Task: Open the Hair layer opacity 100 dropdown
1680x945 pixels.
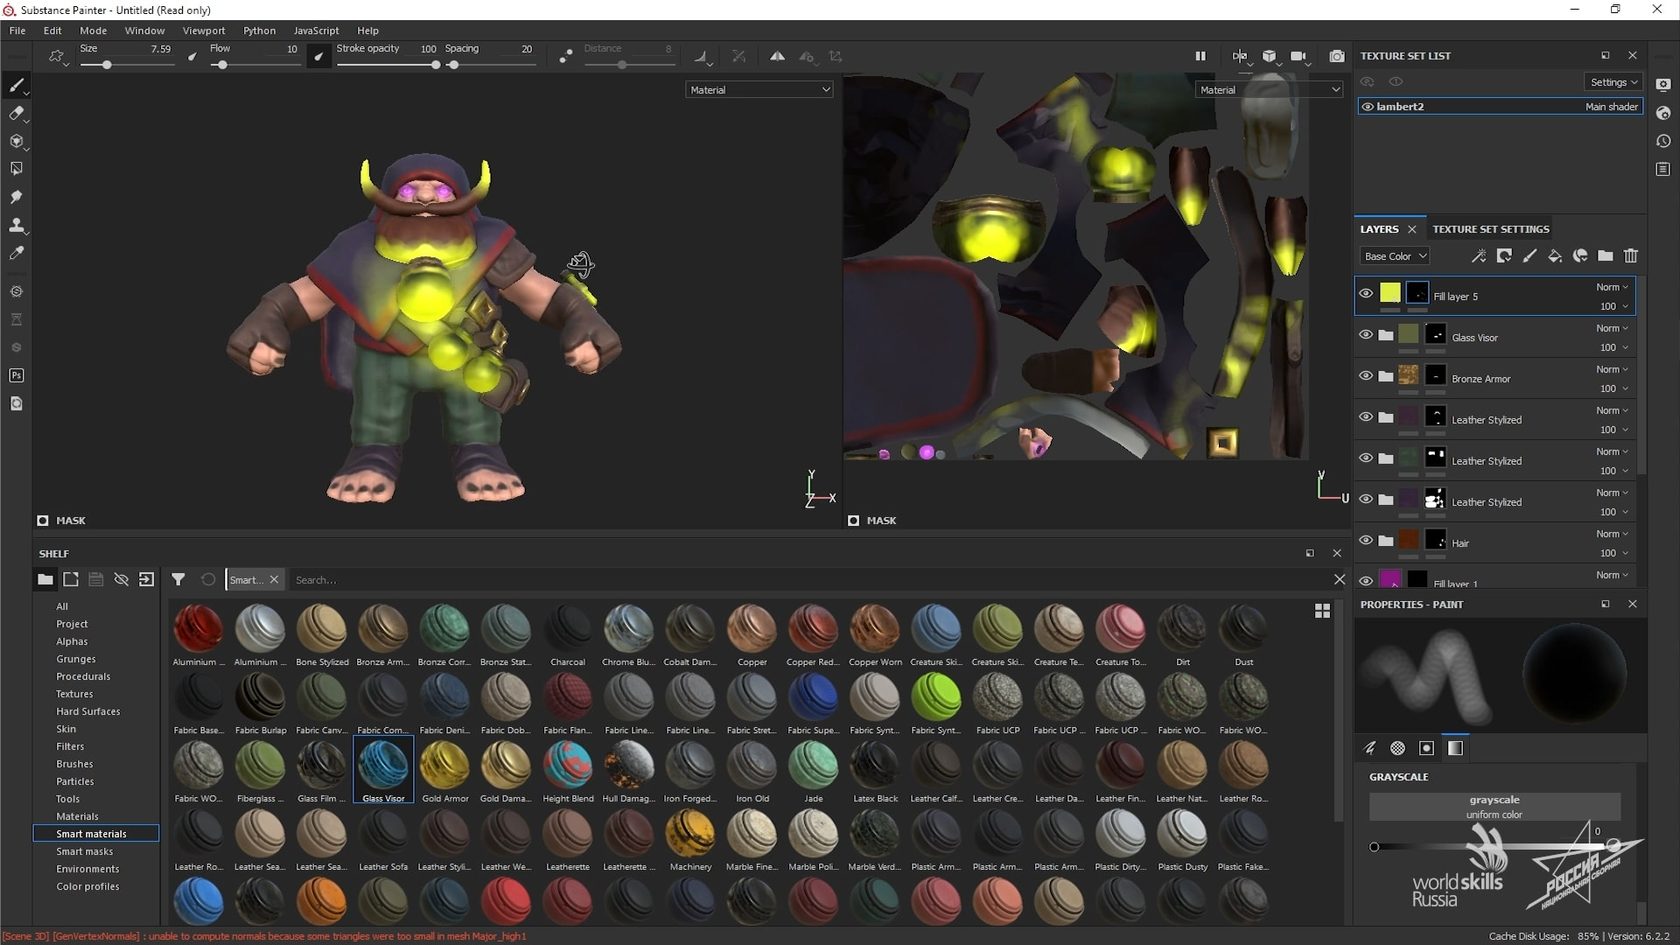Action: pyautogui.click(x=1612, y=553)
